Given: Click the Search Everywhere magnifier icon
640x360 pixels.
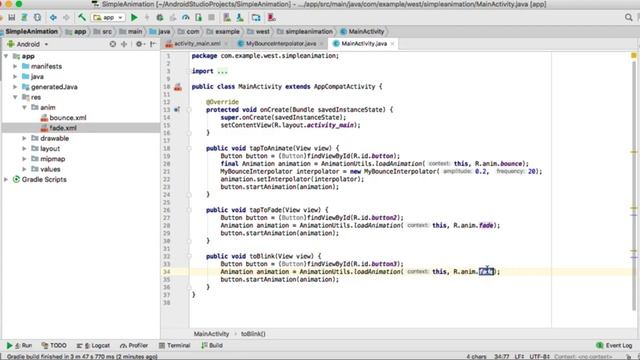Looking at the screenshot, I should (x=629, y=18).
